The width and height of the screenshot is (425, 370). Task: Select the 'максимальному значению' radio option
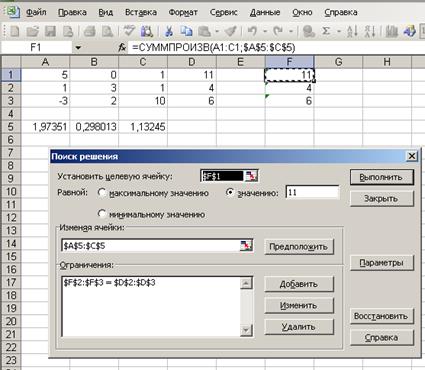pyautogui.click(x=102, y=193)
